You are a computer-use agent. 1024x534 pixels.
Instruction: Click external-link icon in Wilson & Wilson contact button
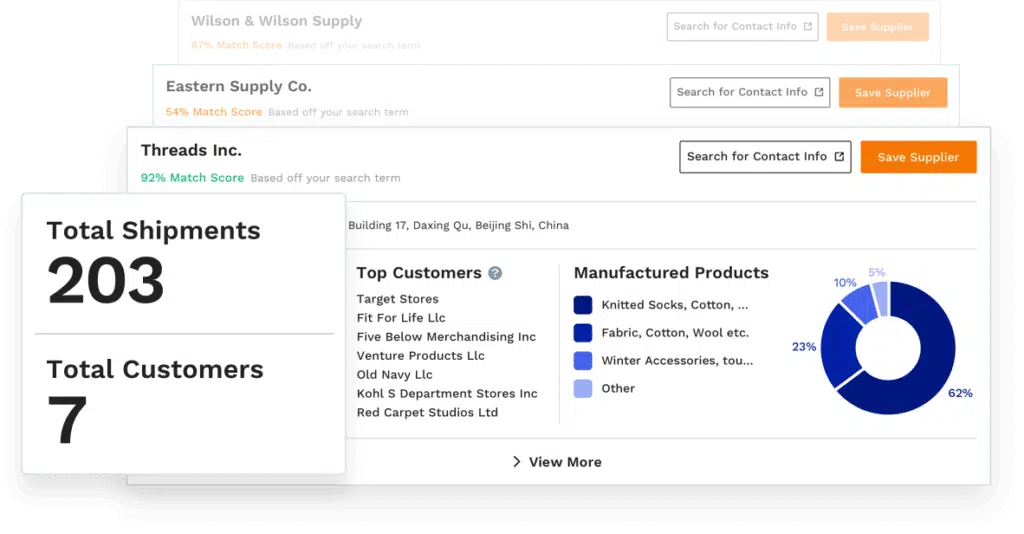click(808, 27)
